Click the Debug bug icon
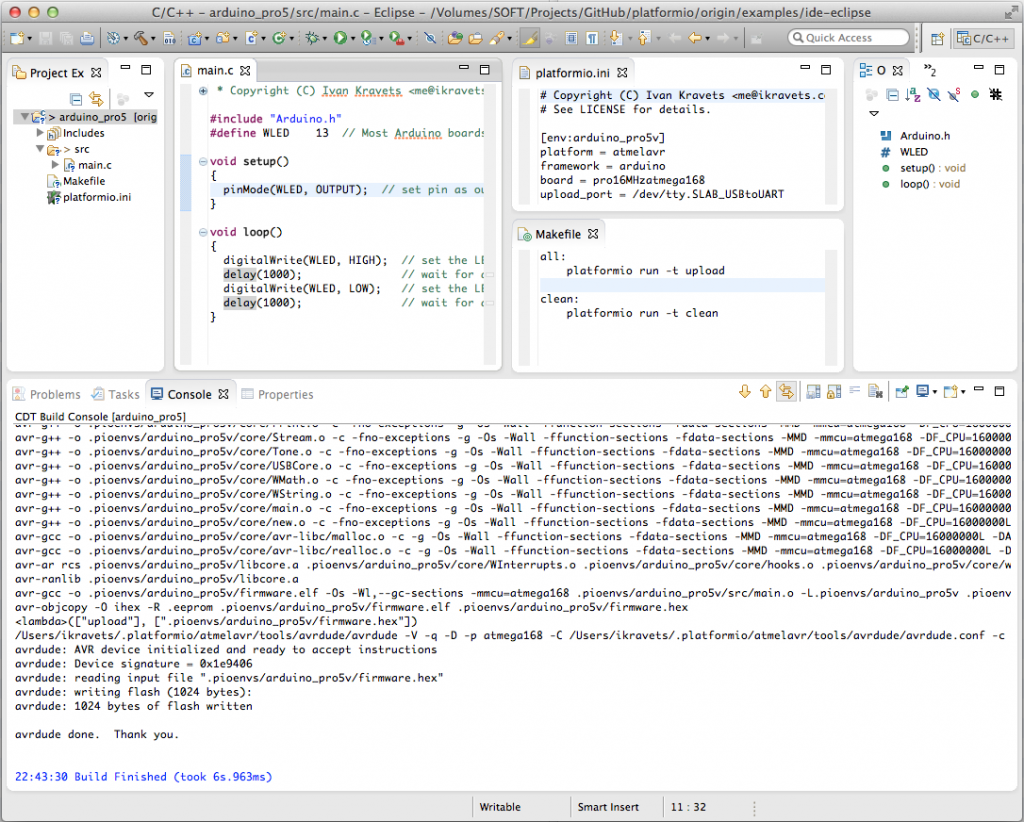 point(312,39)
